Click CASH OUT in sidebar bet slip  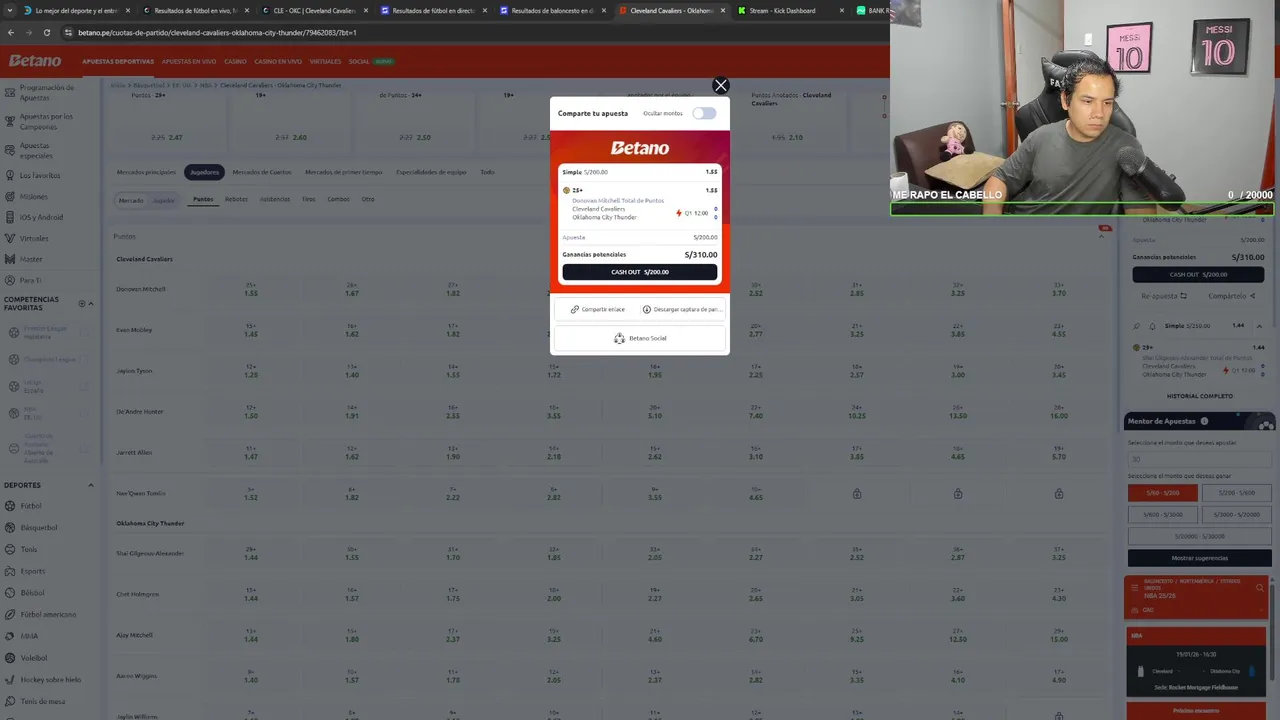[1199, 274]
